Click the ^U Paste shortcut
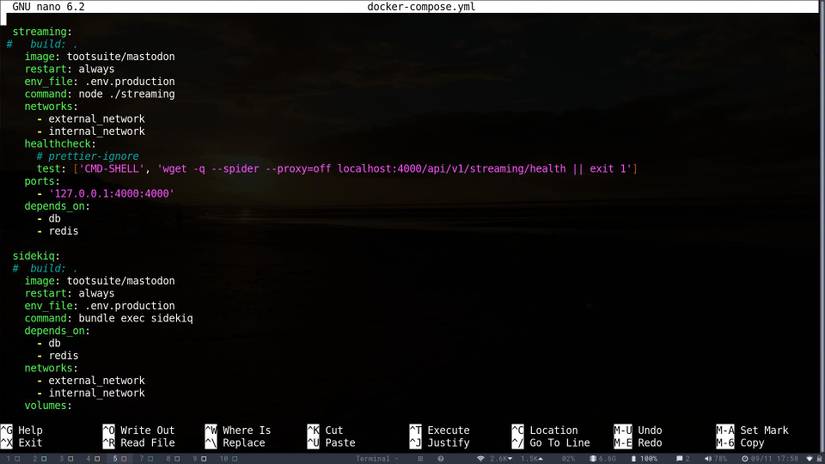 pos(331,443)
